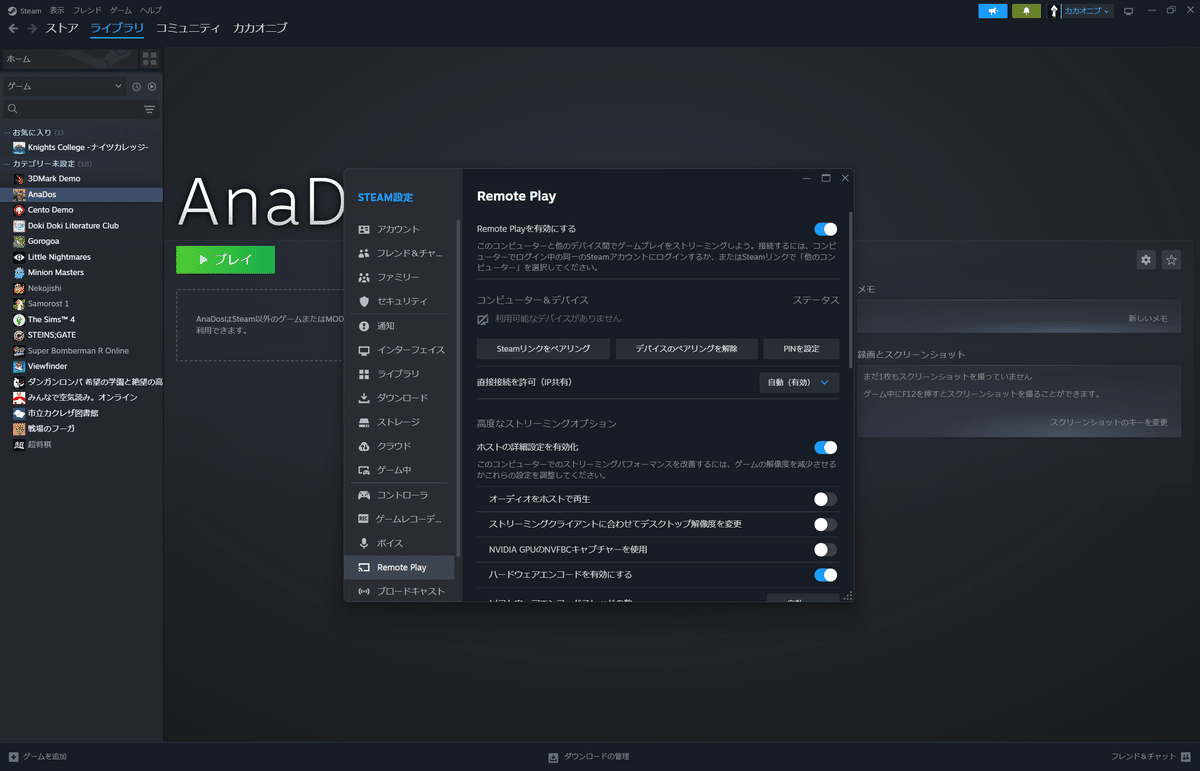The height and width of the screenshot is (771, 1200).
Task: Open the 表示 menu
Action: 57,10
